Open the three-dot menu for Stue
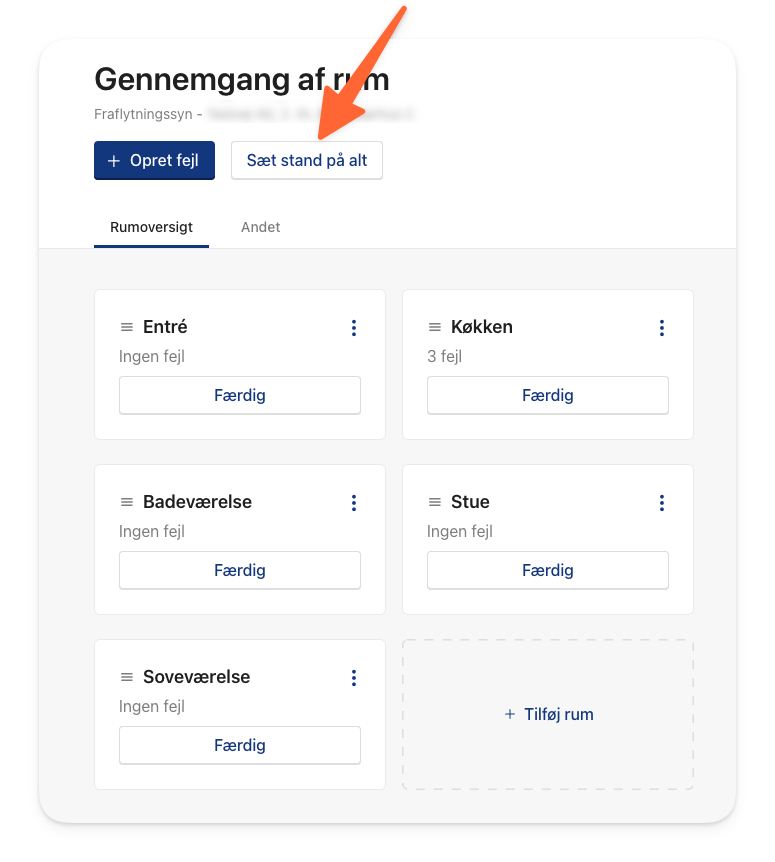 662,502
